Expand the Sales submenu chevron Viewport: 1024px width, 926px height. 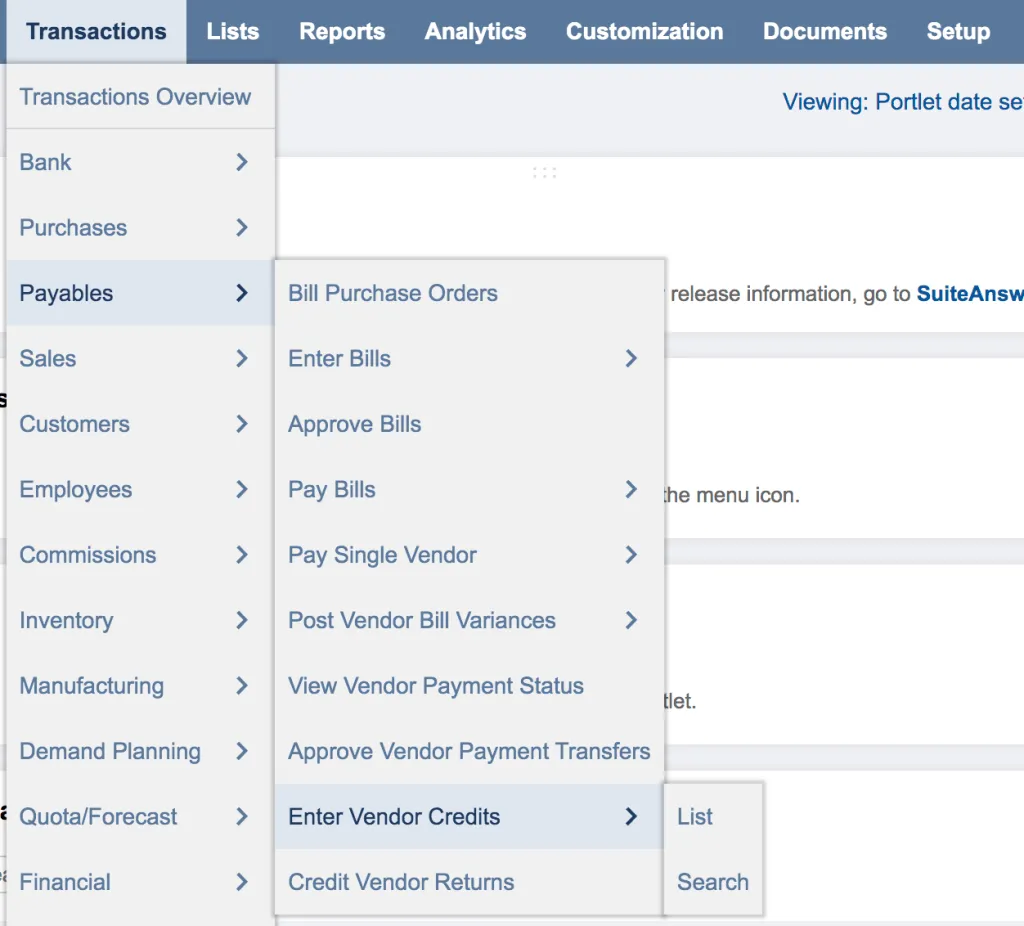click(x=242, y=358)
